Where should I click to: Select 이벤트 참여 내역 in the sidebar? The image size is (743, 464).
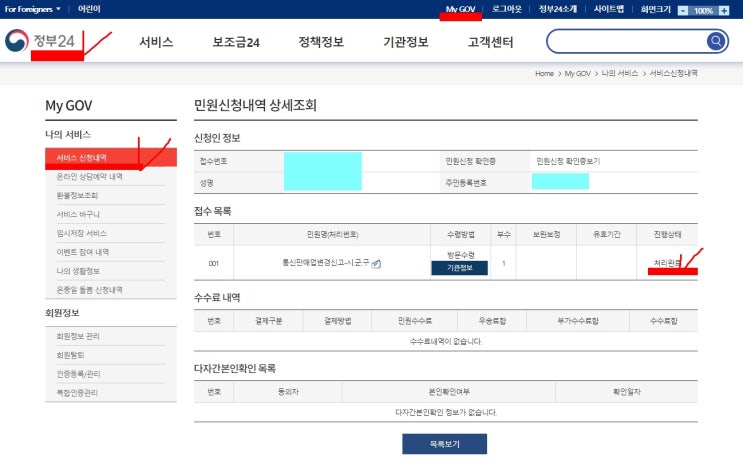[82, 252]
